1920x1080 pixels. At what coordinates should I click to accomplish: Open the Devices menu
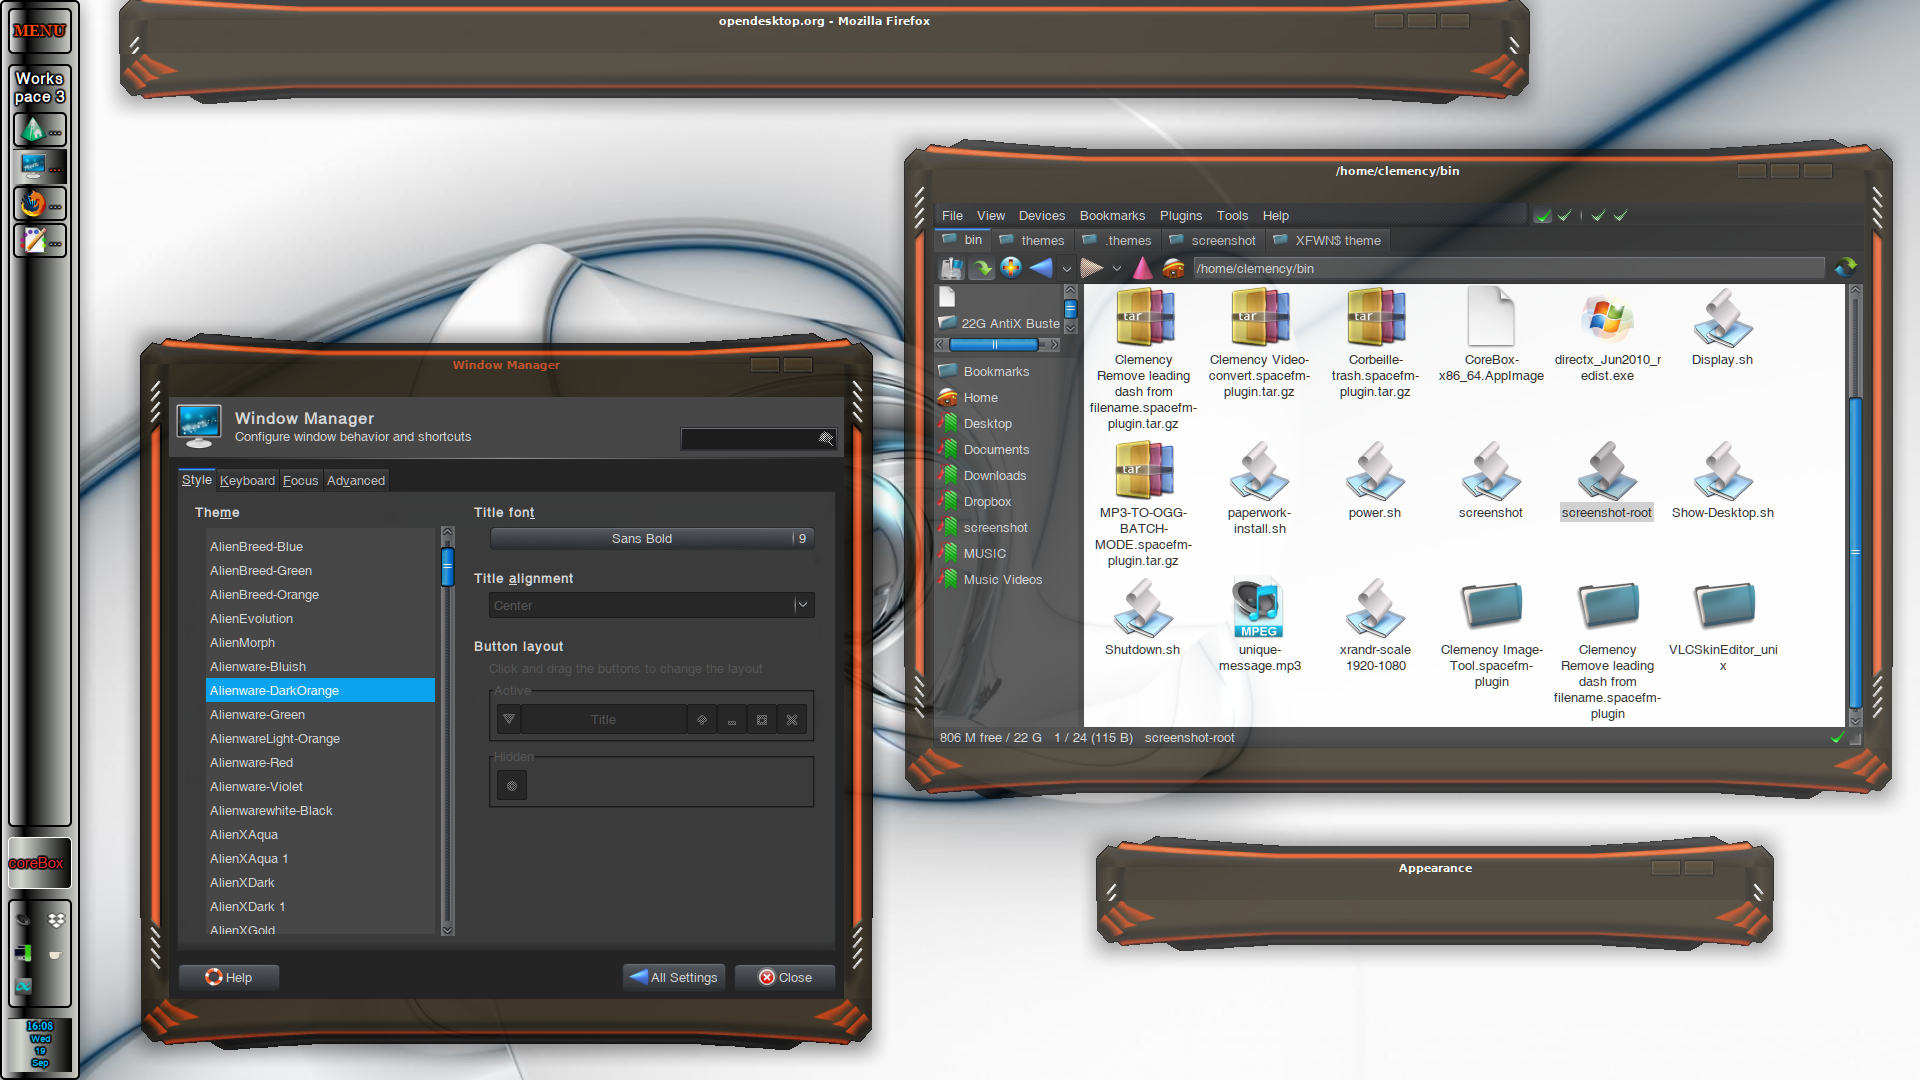(x=1041, y=215)
